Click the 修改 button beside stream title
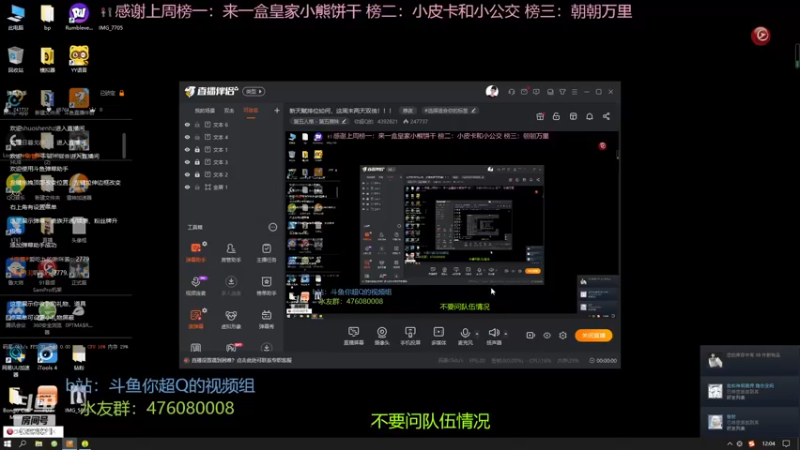 click(408, 111)
